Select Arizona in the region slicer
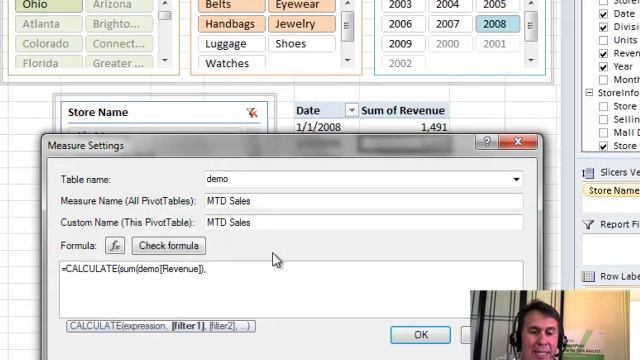640x360 pixels. click(x=119, y=5)
